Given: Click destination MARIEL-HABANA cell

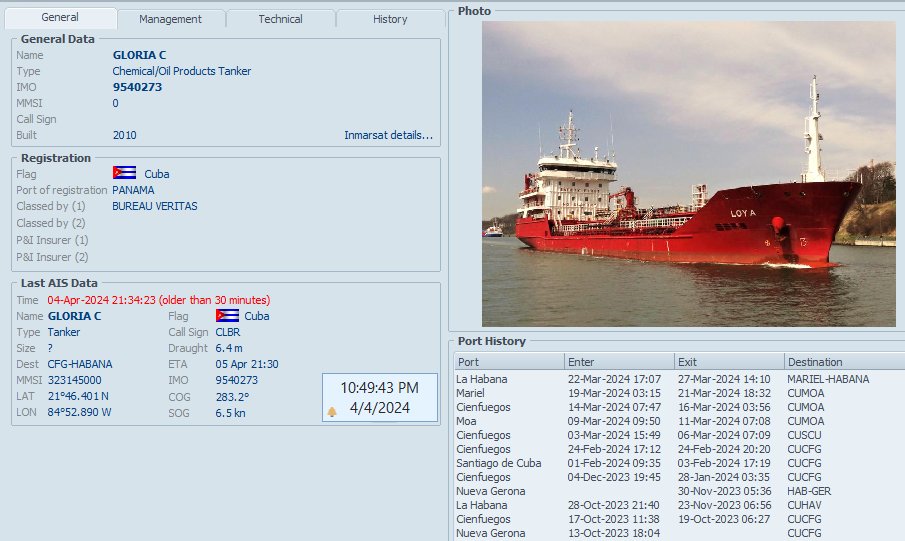Looking at the screenshot, I should point(828,379).
